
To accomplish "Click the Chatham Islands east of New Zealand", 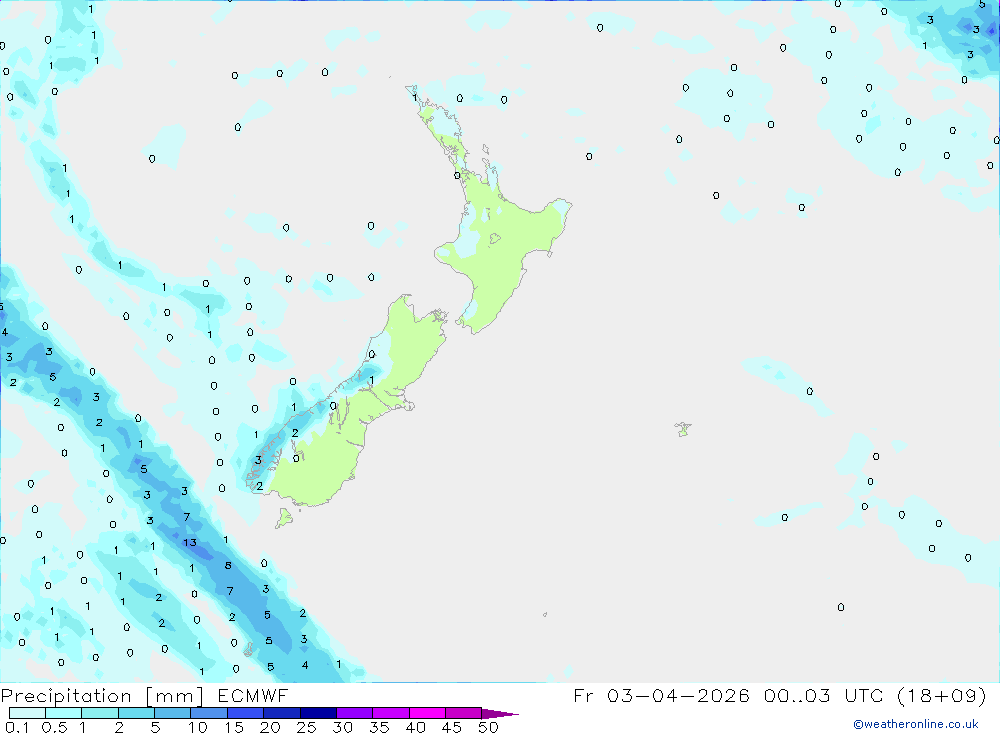I will (x=683, y=429).
